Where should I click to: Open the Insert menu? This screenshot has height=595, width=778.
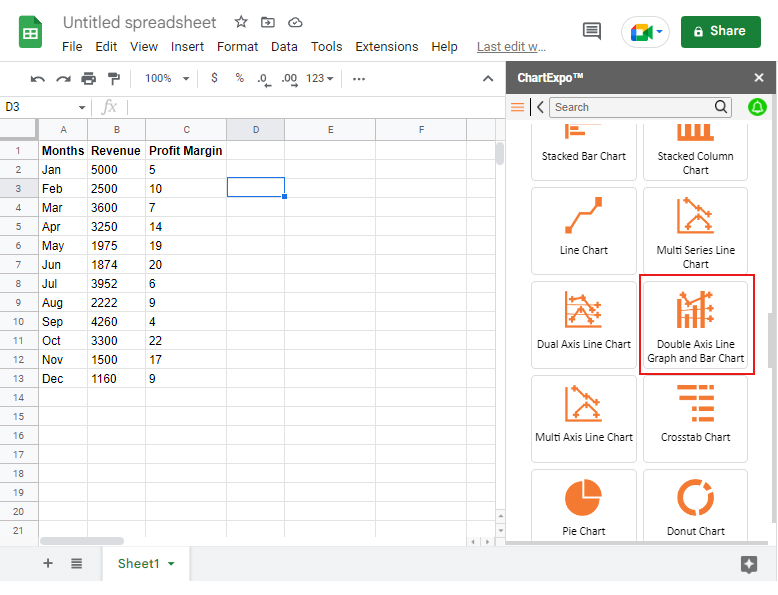pos(187,47)
